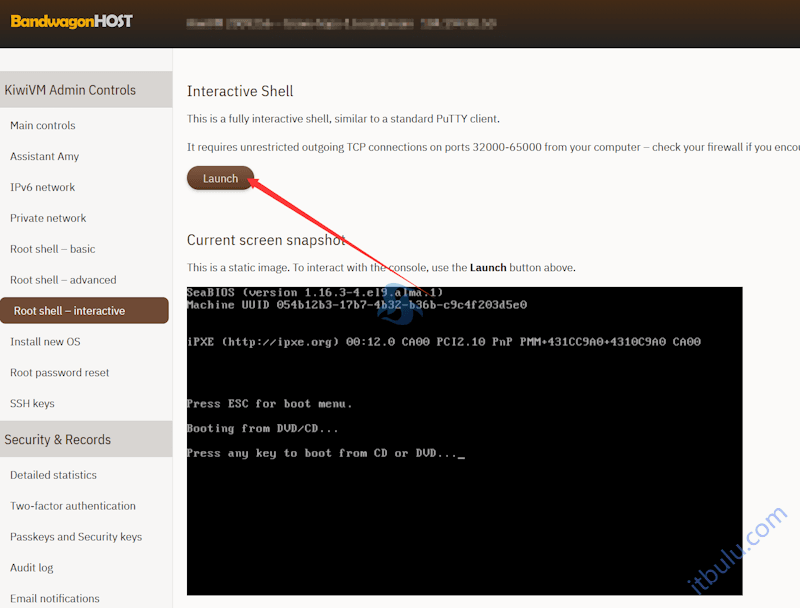Viewport: 800px width, 608px height.
Task: Open Root shell – advanced
Action: (63, 281)
